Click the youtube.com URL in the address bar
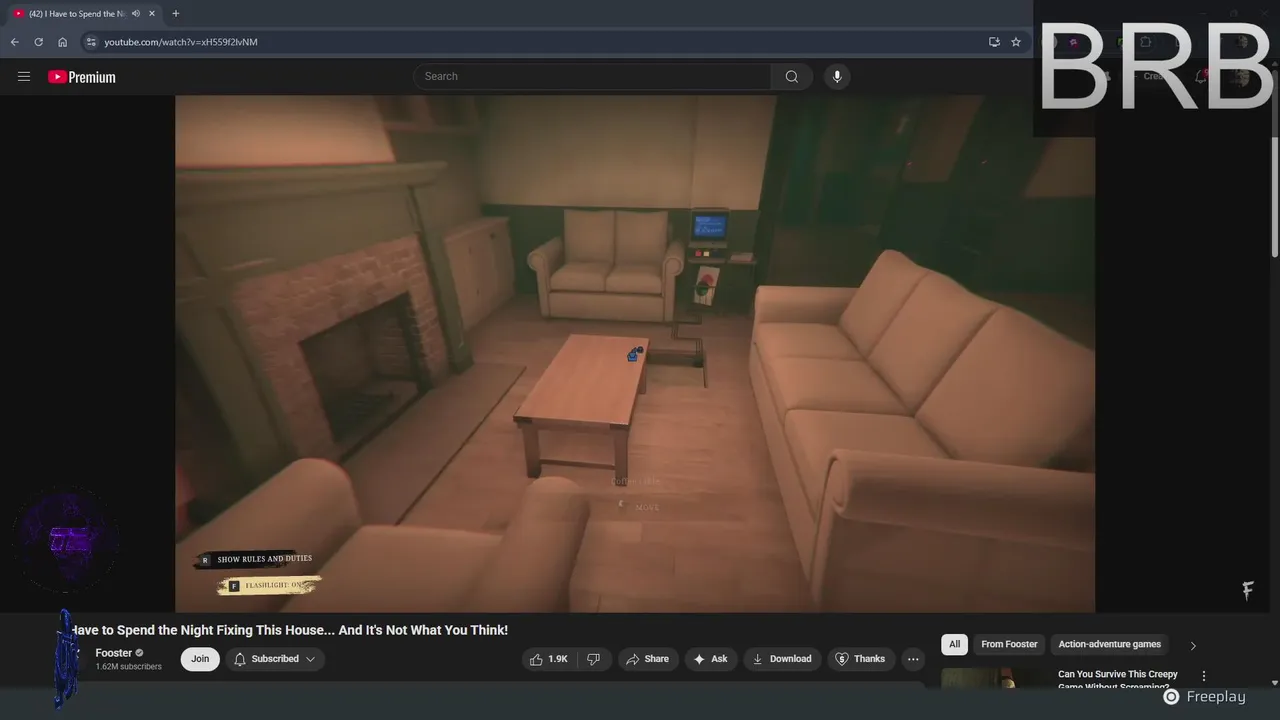This screenshot has height=720, width=1280. [x=181, y=42]
